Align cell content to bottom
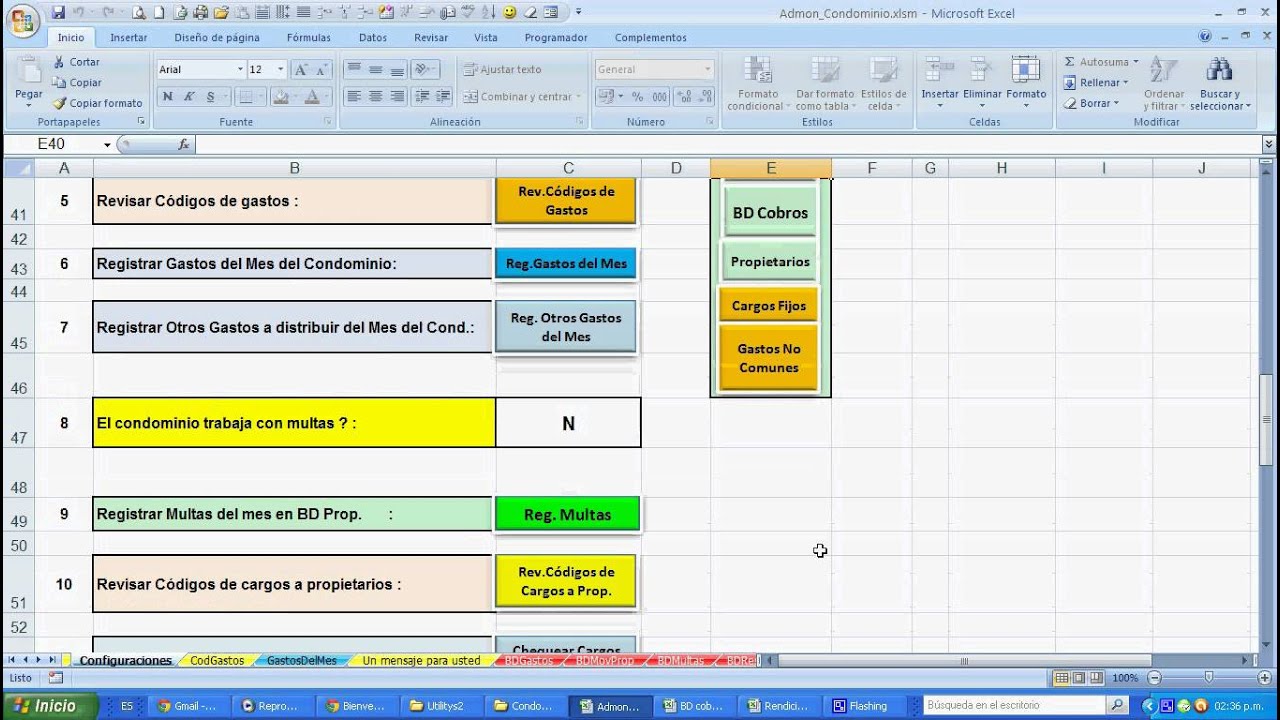 (x=397, y=70)
